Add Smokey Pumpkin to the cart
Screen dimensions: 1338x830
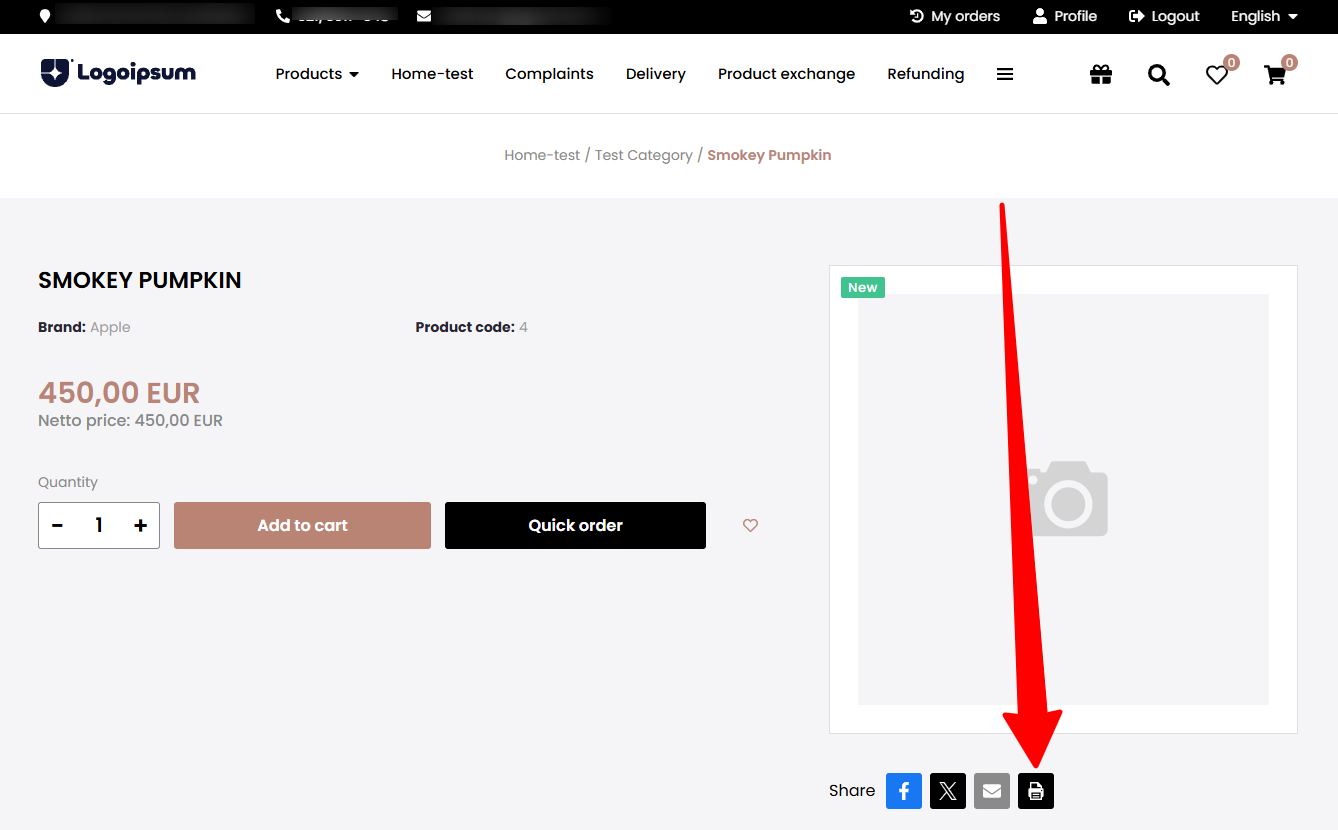302,525
